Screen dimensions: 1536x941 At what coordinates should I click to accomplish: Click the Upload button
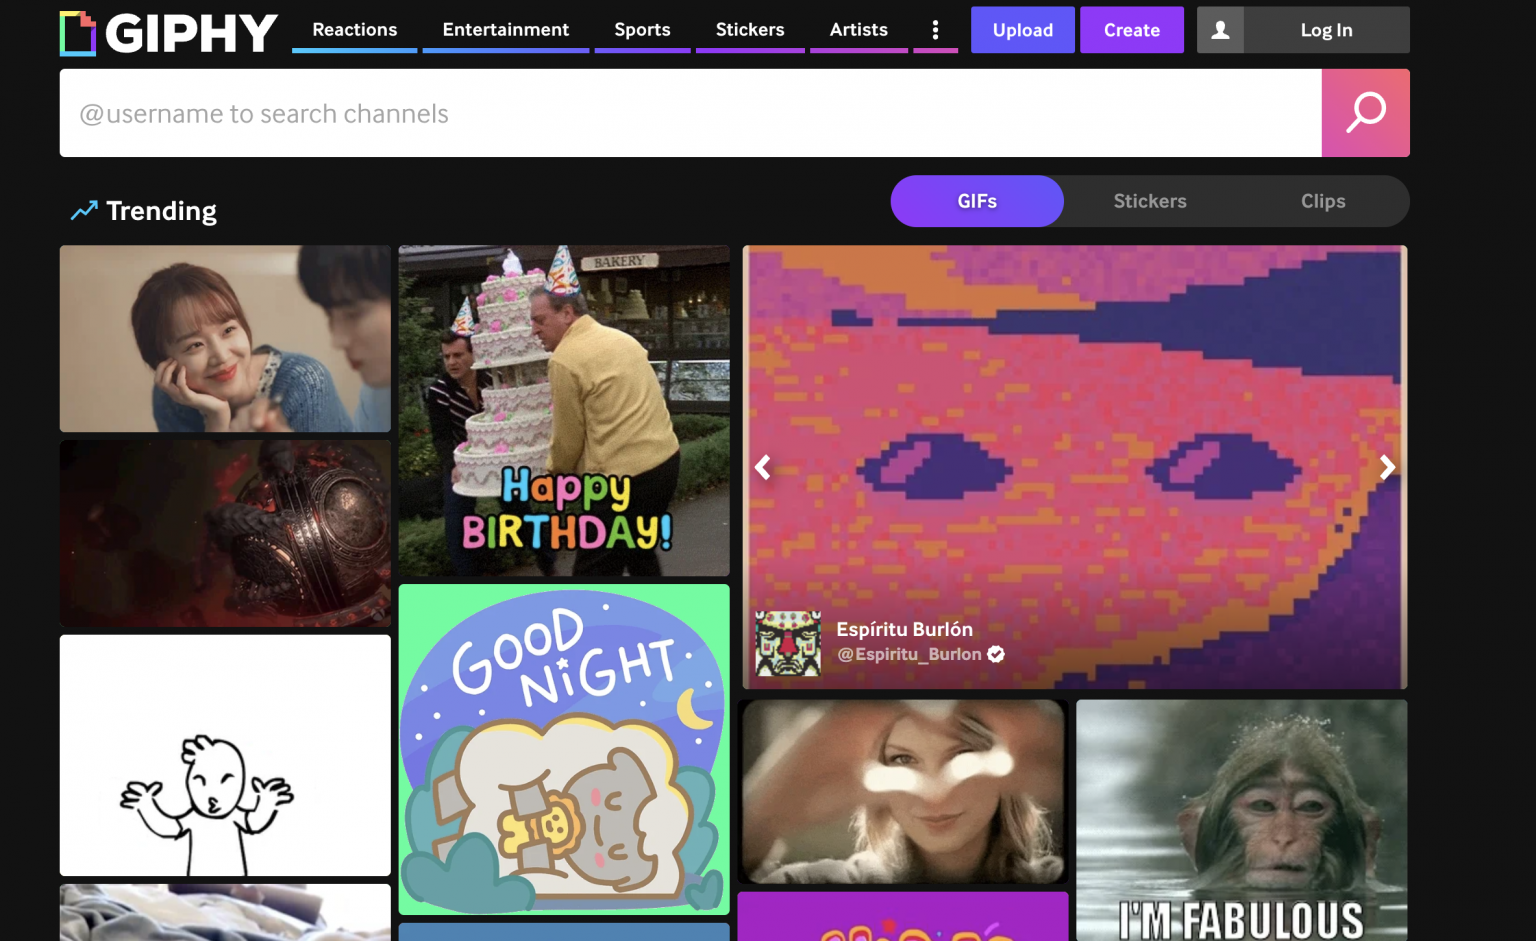pyautogui.click(x=1022, y=30)
